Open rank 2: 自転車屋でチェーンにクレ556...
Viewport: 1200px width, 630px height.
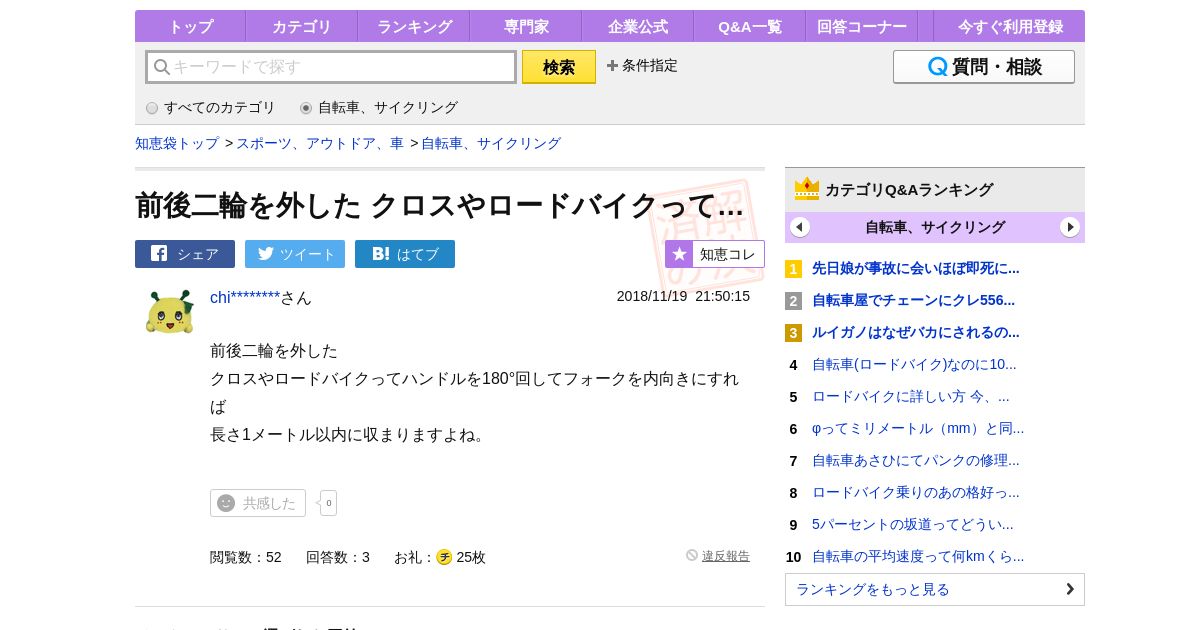(913, 300)
